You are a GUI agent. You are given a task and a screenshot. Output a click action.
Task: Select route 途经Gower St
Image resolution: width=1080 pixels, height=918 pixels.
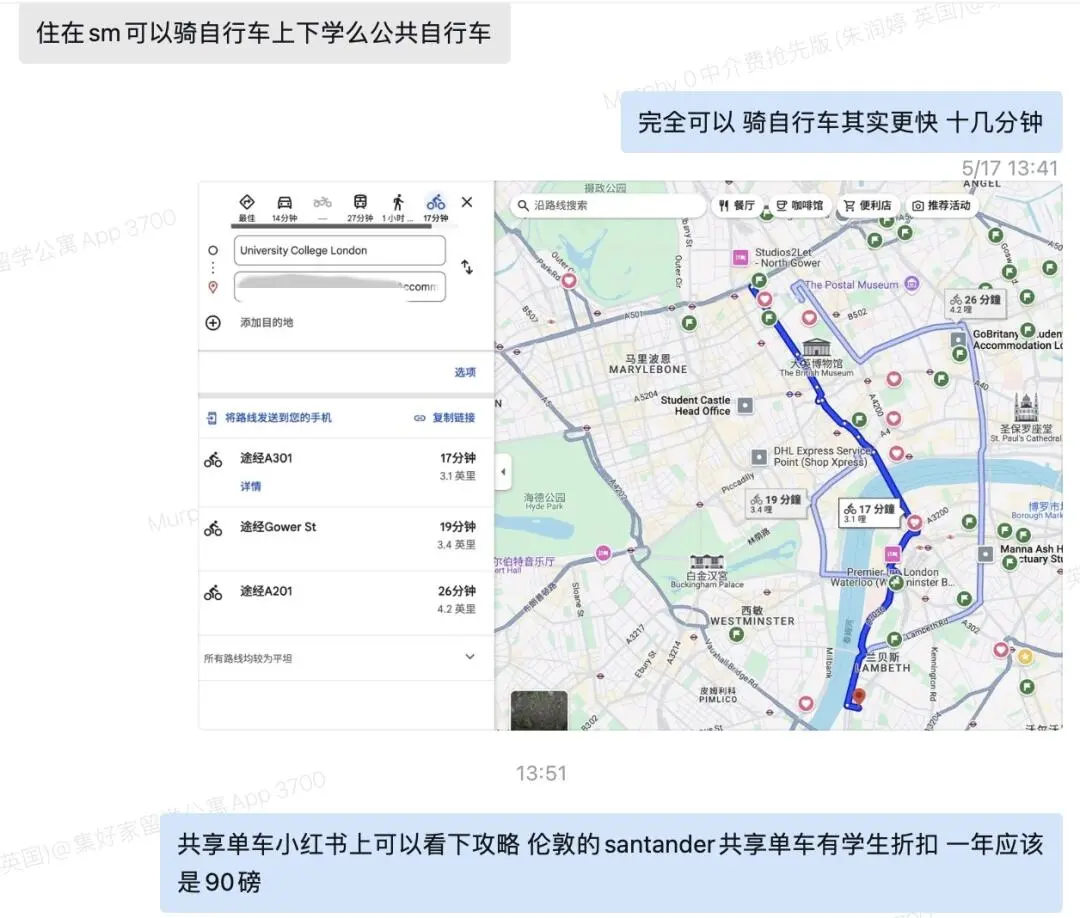[x=346, y=539]
